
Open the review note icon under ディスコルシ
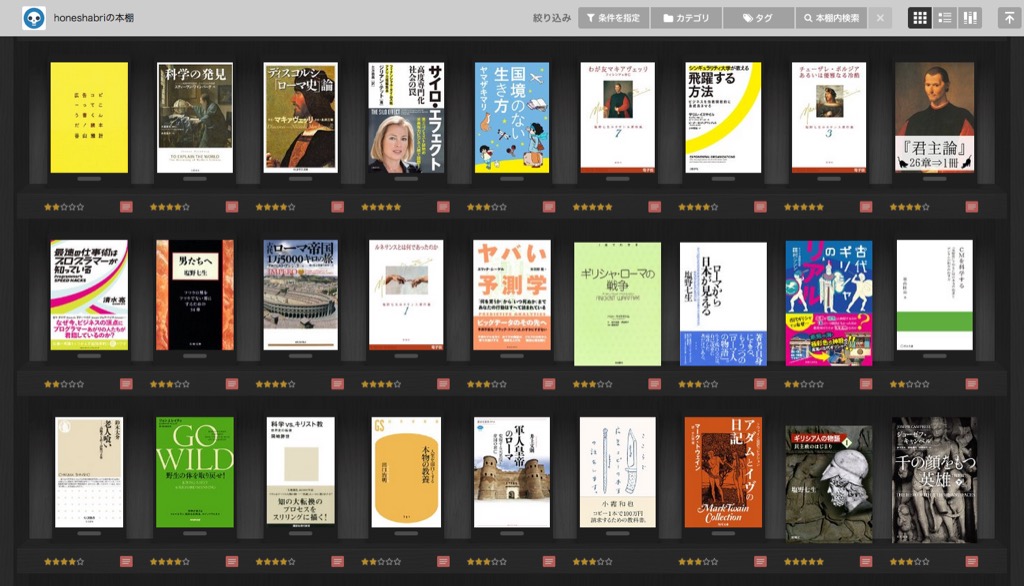click(x=338, y=206)
